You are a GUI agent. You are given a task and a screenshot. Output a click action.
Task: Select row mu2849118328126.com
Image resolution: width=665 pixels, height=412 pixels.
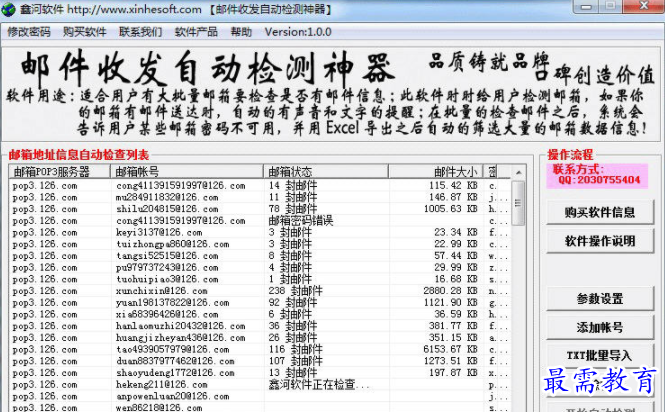click(260, 197)
